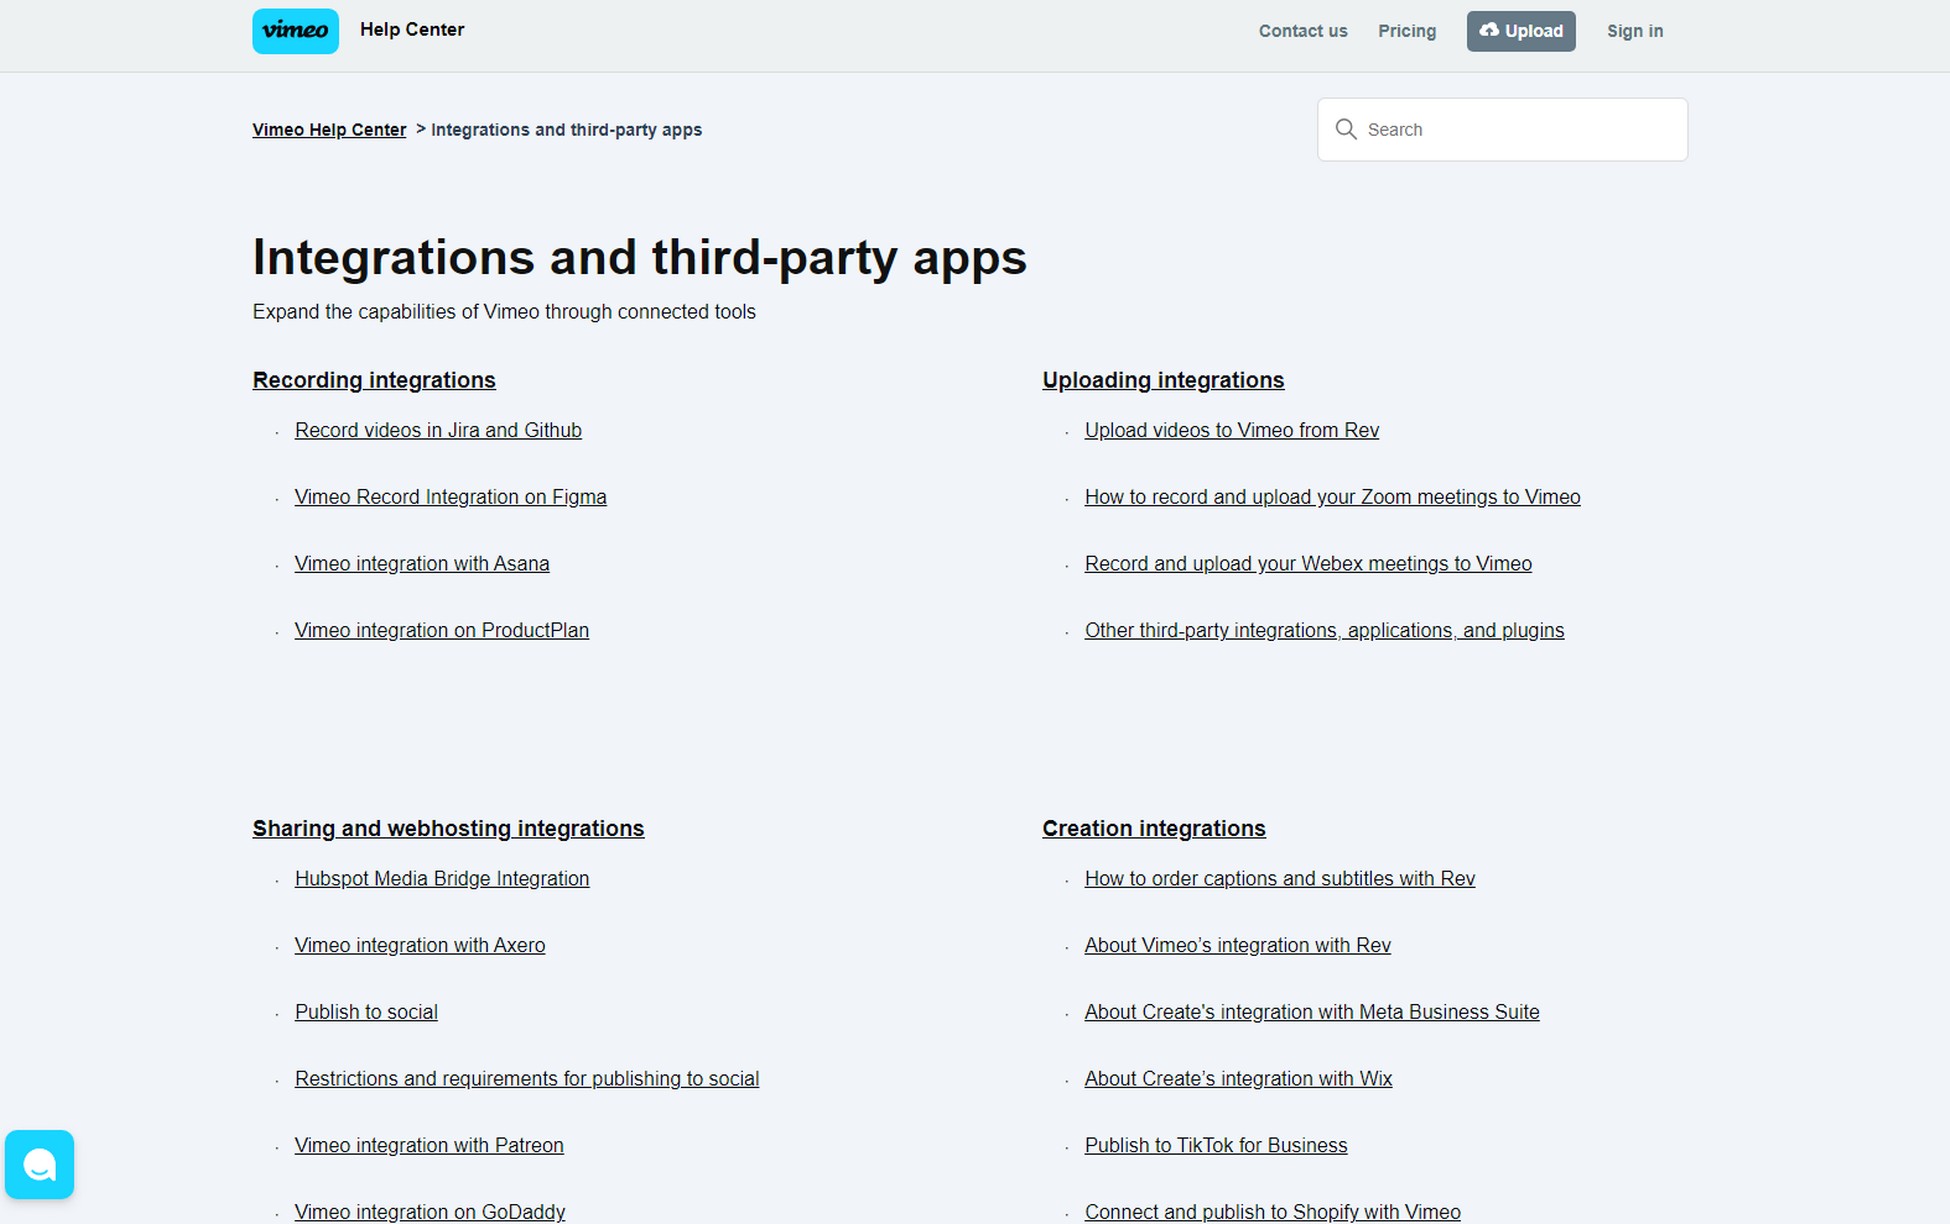
Task: Open Create's integration with Meta Business Suite
Action: 1312,1012
